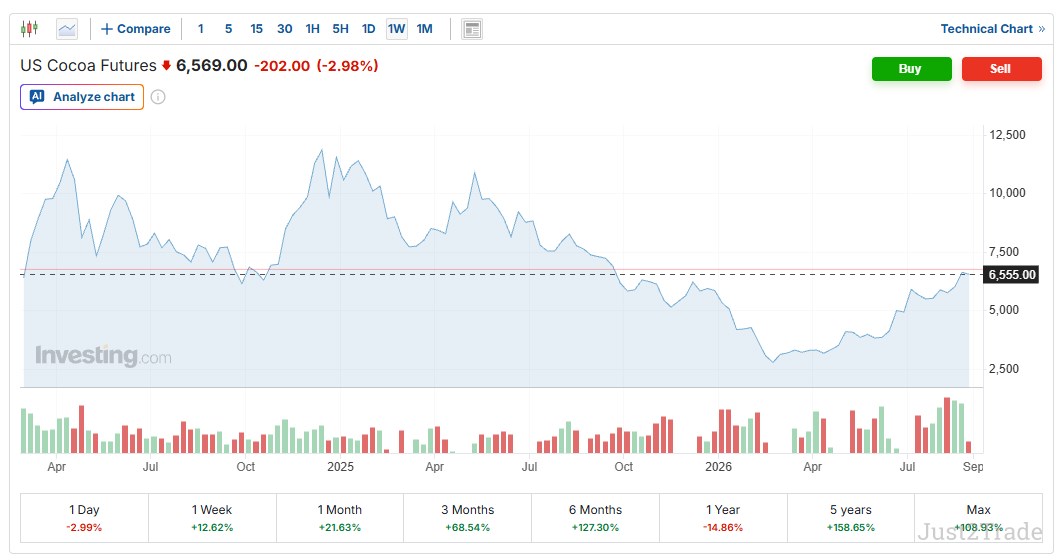Click the Max performance period cell
Viewport: 1062px width, 560px height.
point(978,518)
